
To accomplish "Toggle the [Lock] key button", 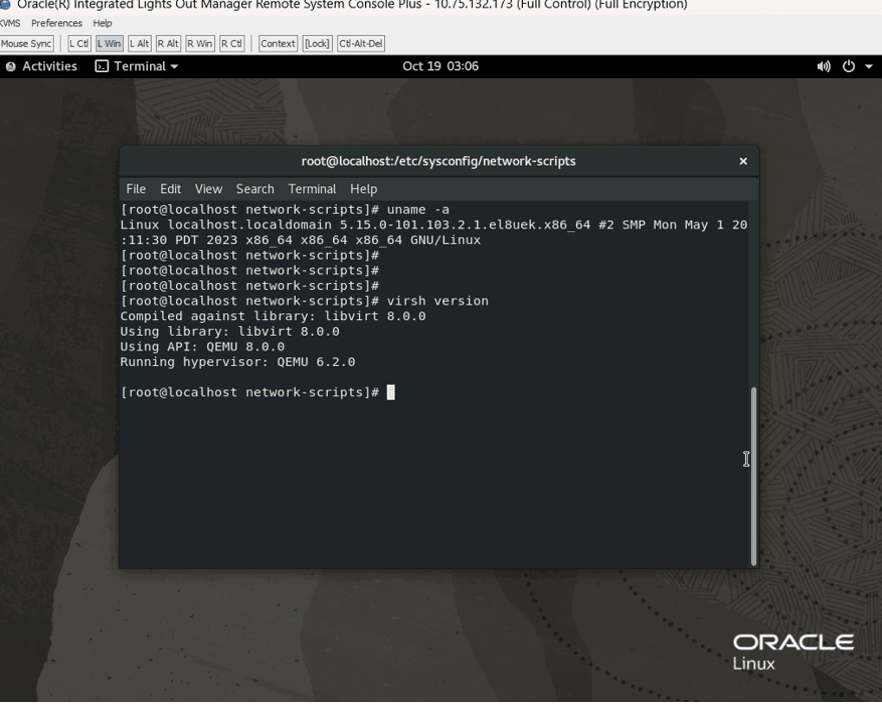I will (317, 43).
